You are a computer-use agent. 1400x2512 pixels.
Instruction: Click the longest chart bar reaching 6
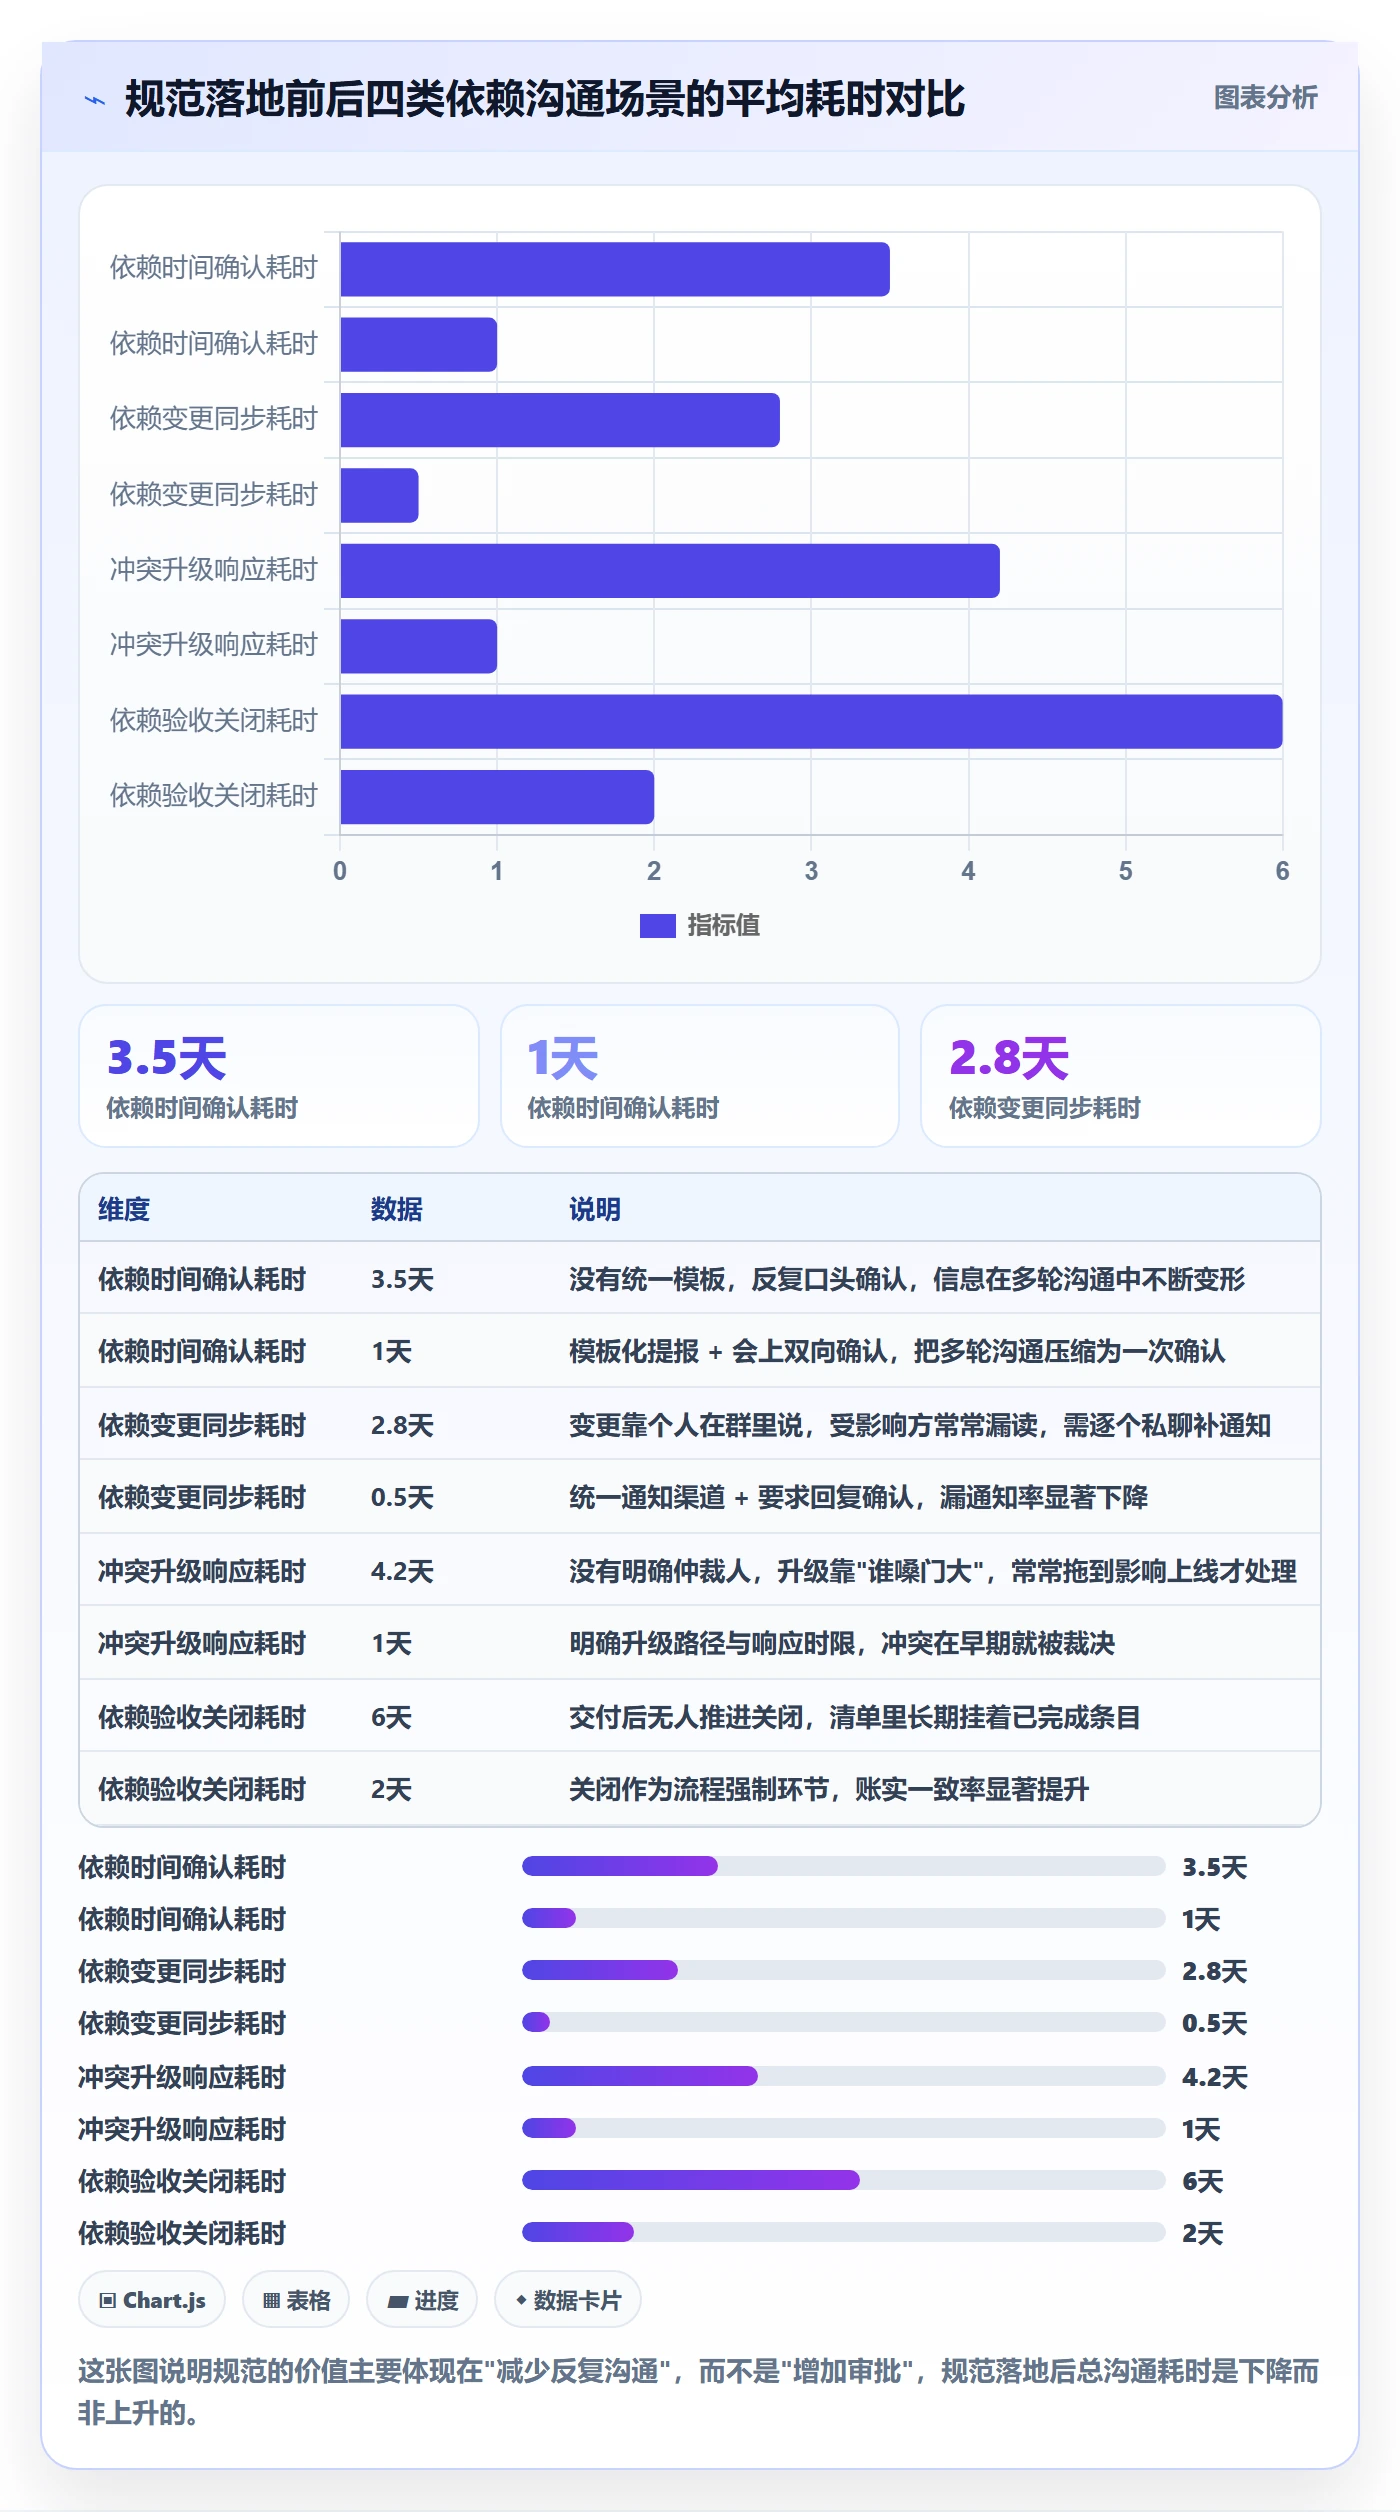811,722
